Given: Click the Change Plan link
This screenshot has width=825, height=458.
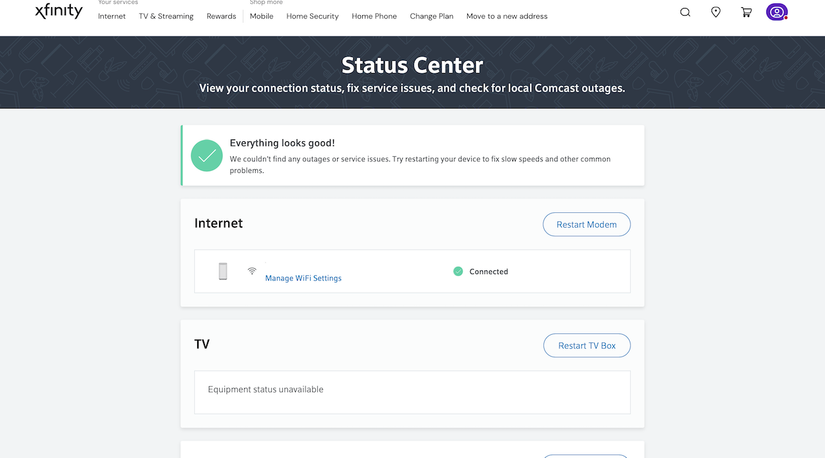Looking at the screenshot, I should tap(431, 16).
